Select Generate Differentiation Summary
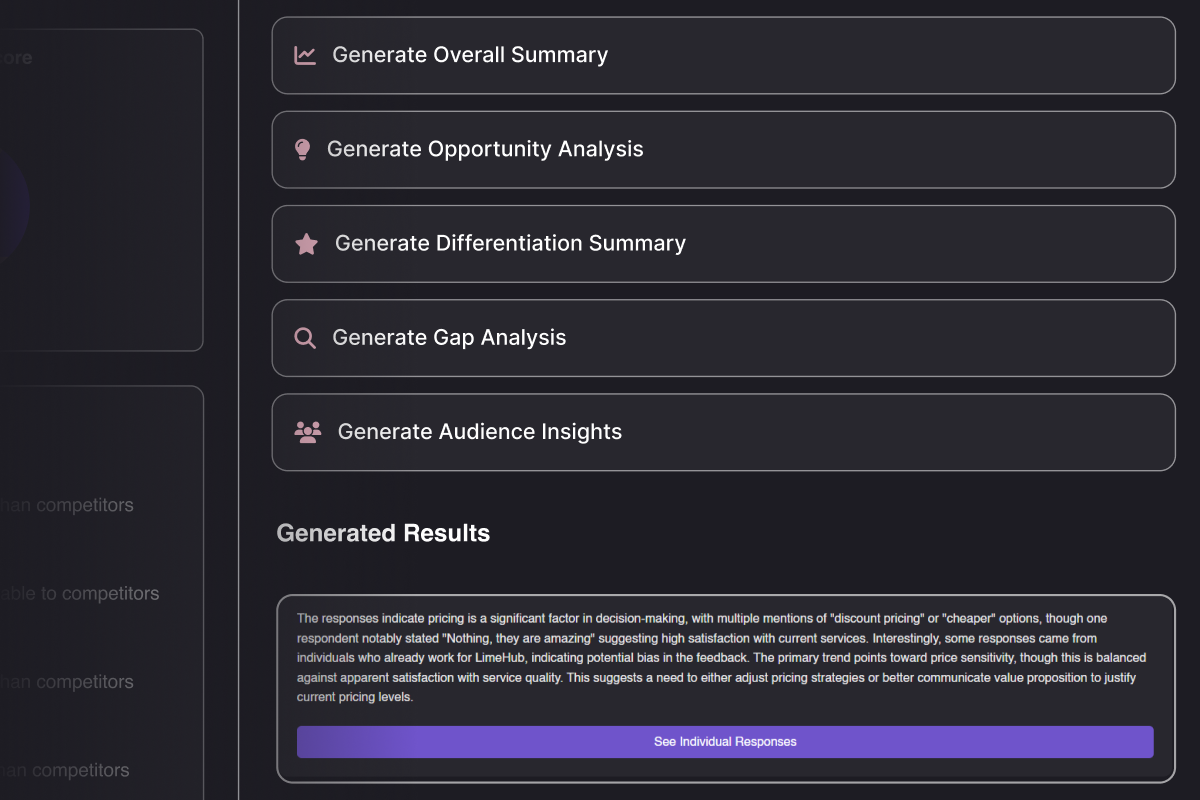 point(723,244)
